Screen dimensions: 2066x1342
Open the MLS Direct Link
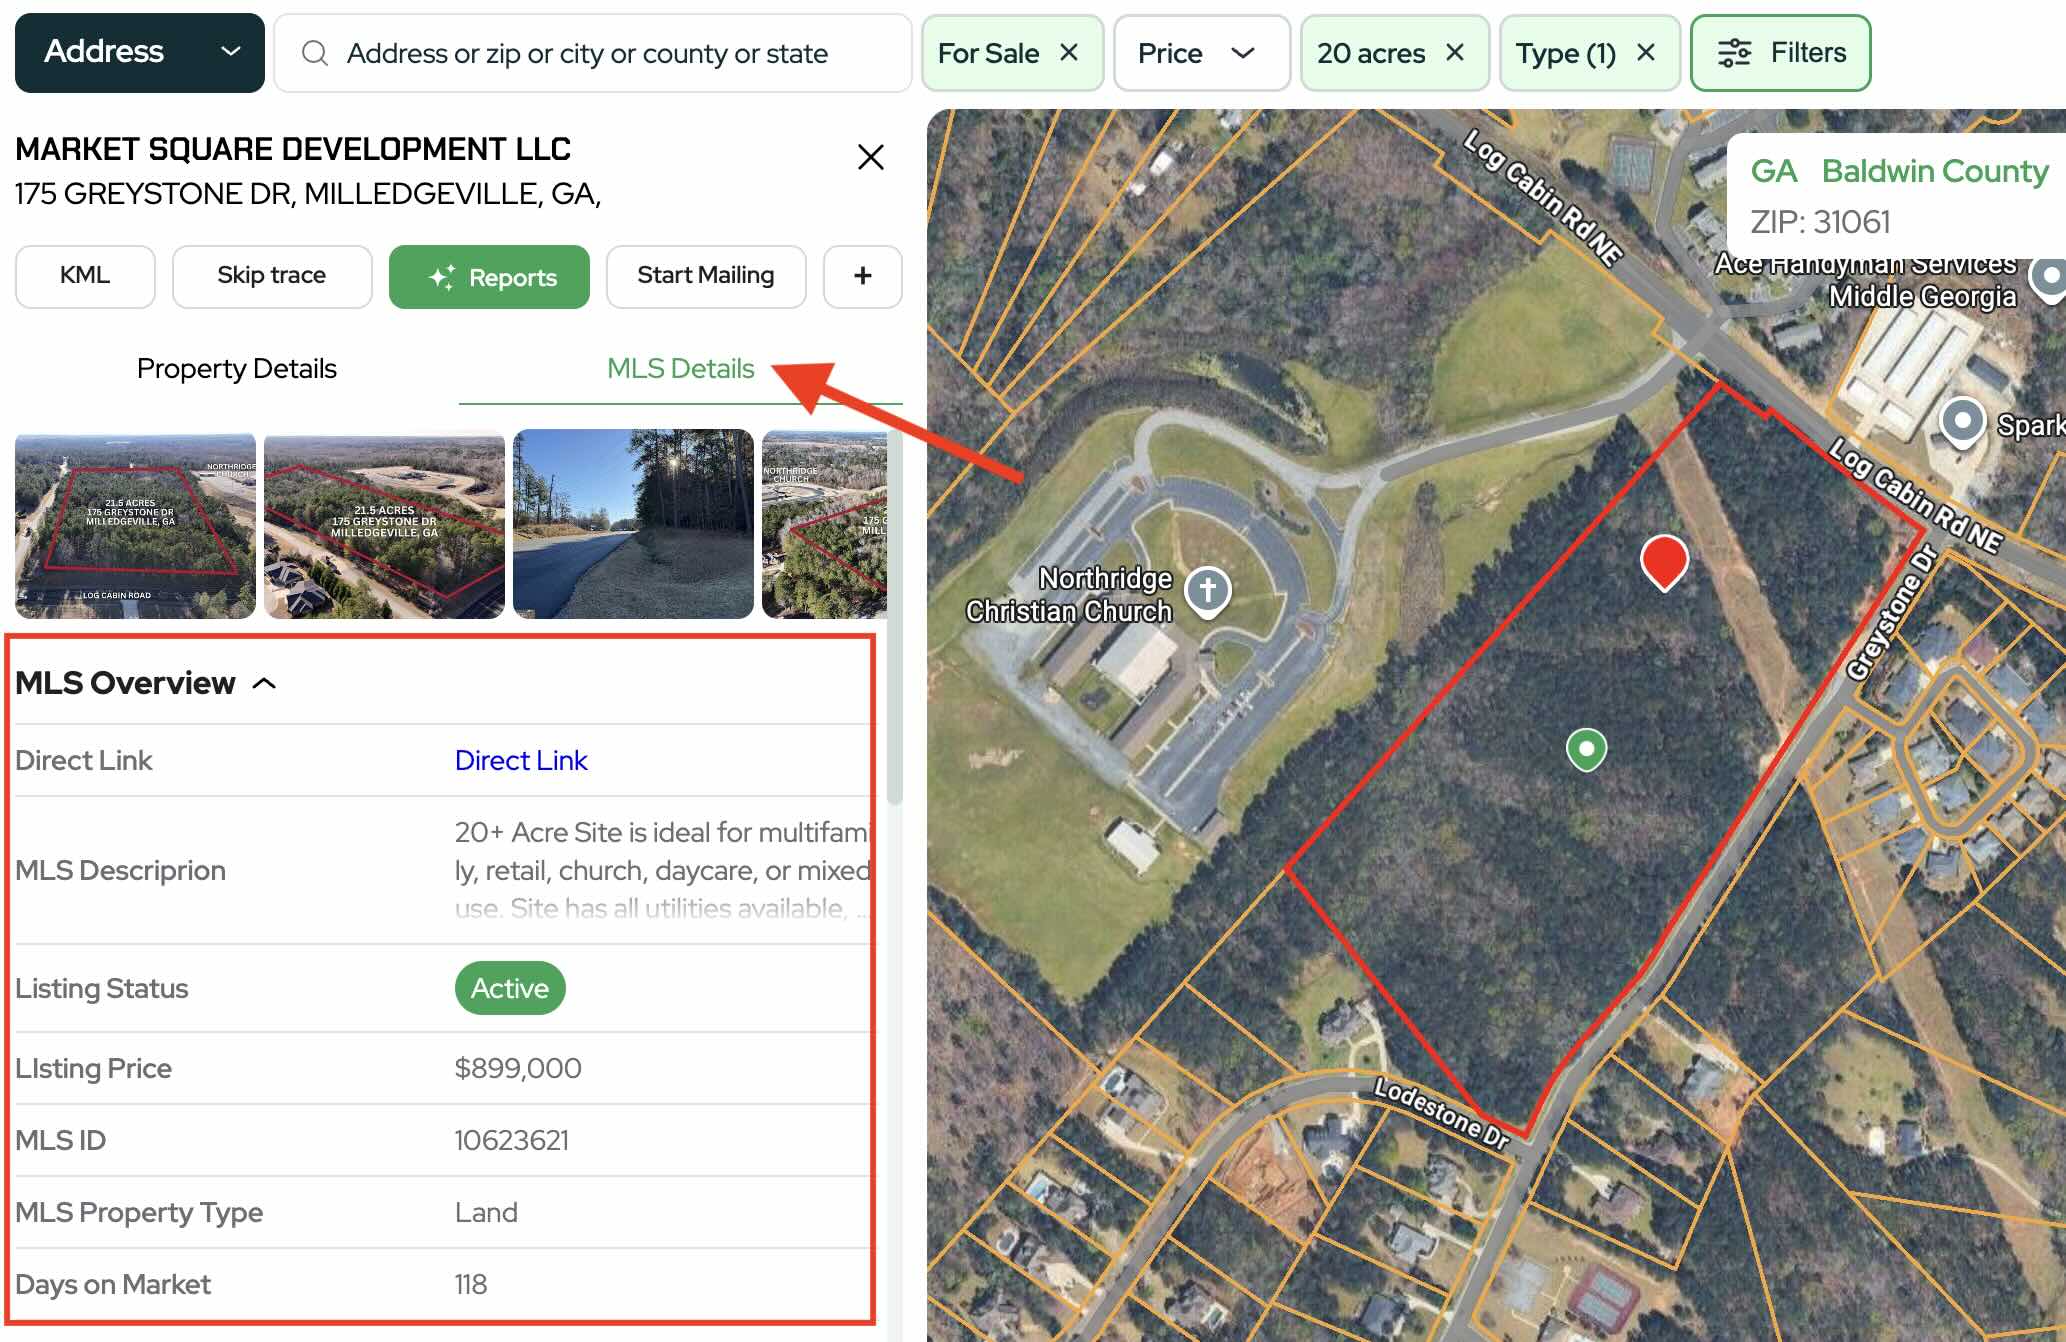521,761
